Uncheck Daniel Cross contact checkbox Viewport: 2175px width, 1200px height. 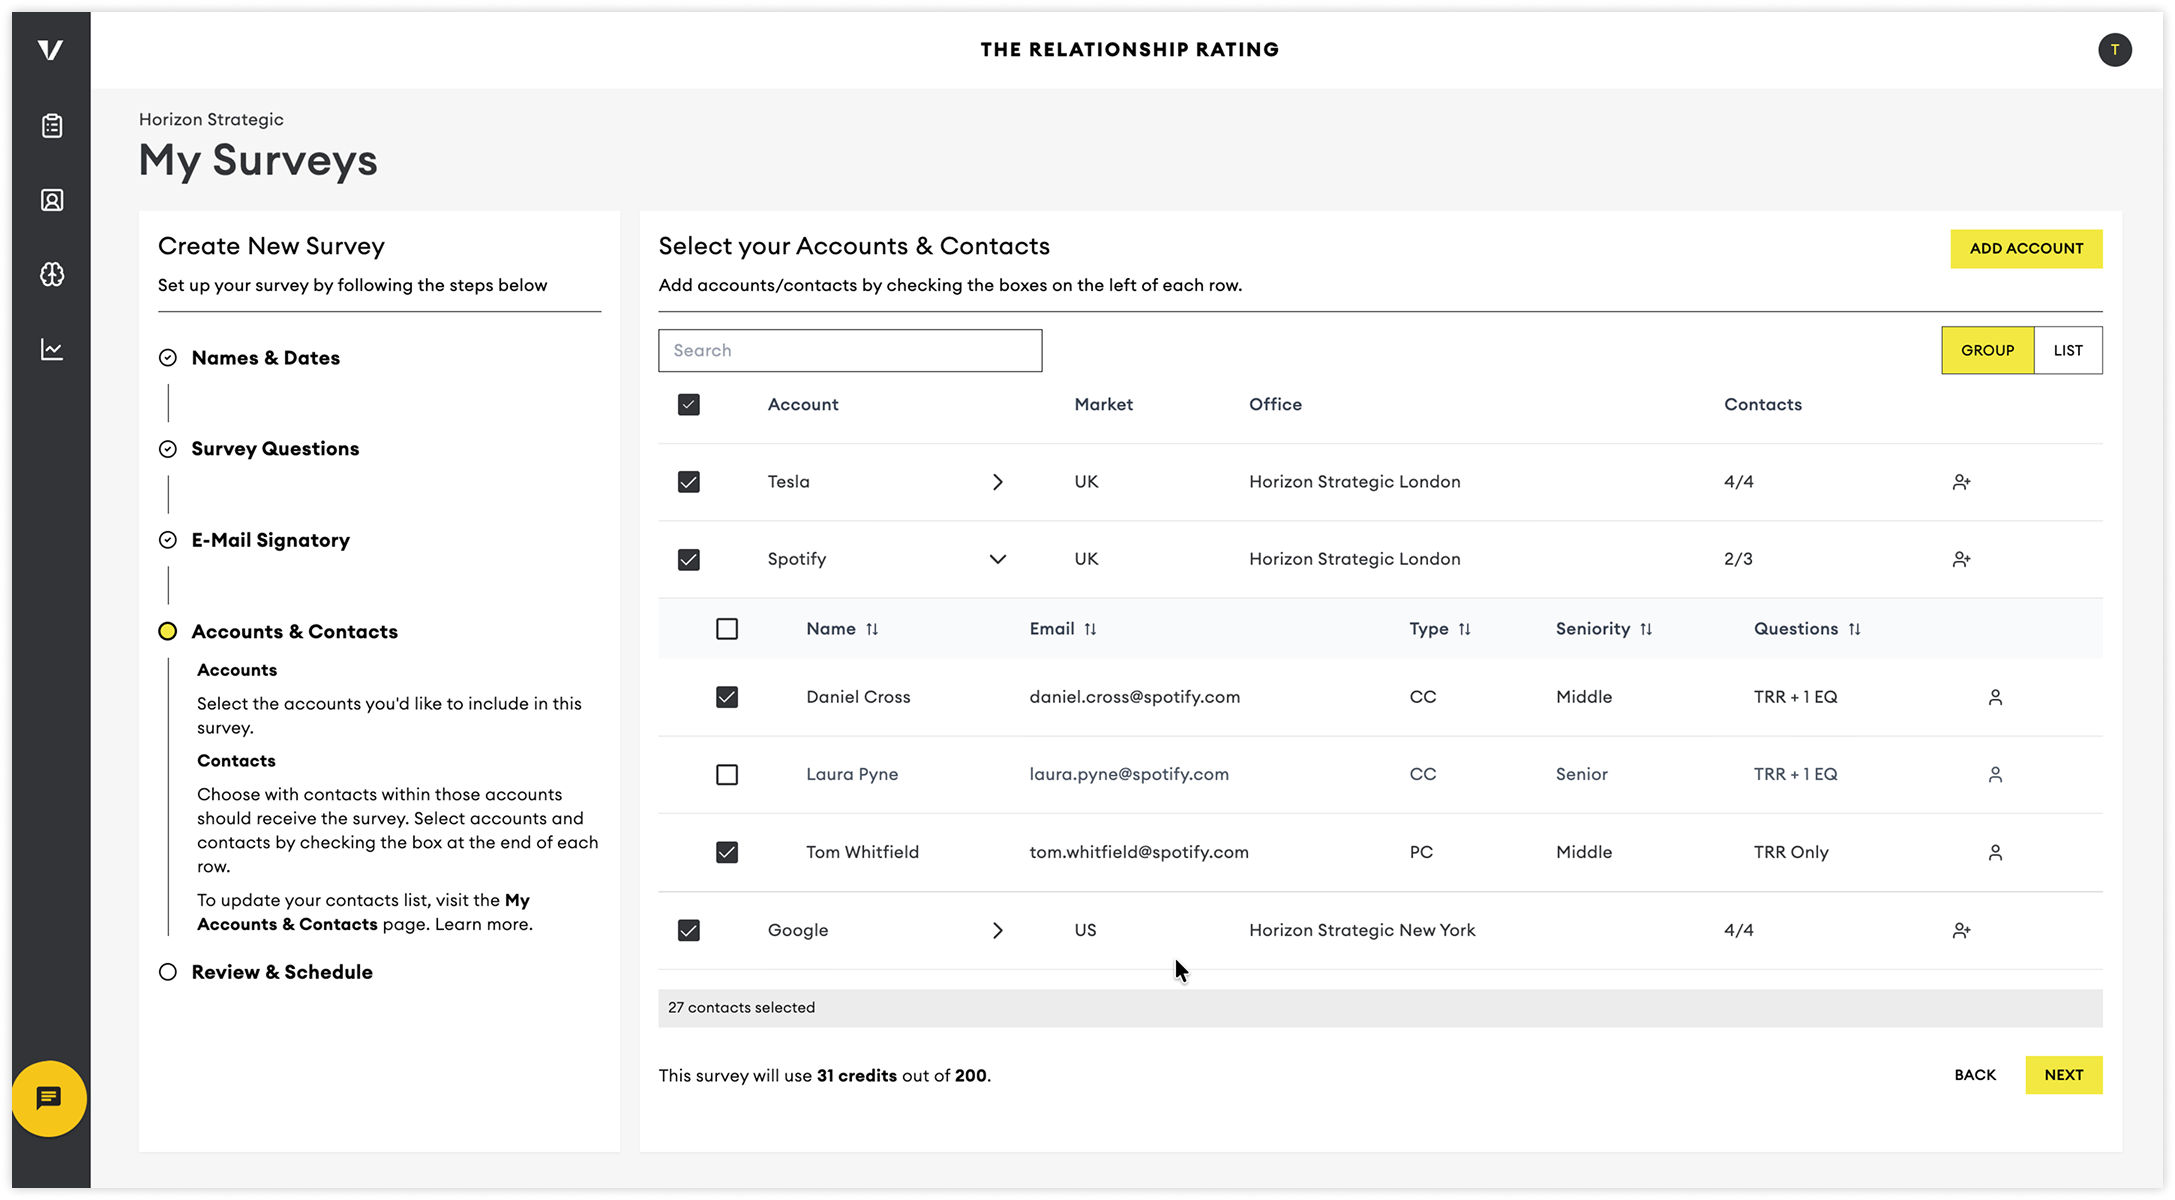pyautogui.click(x=727, y=697)
